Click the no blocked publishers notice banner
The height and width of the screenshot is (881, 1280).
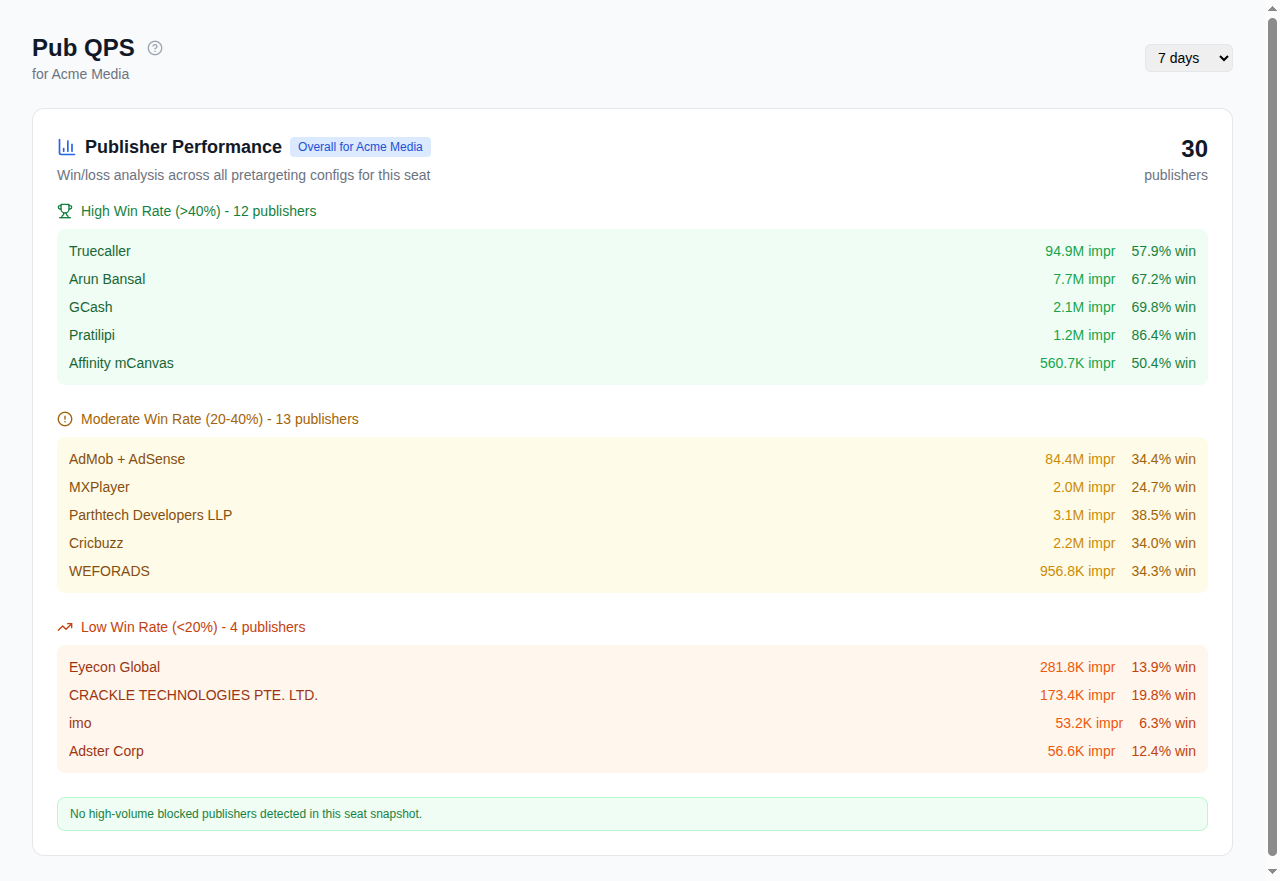[x=632, y=814]
